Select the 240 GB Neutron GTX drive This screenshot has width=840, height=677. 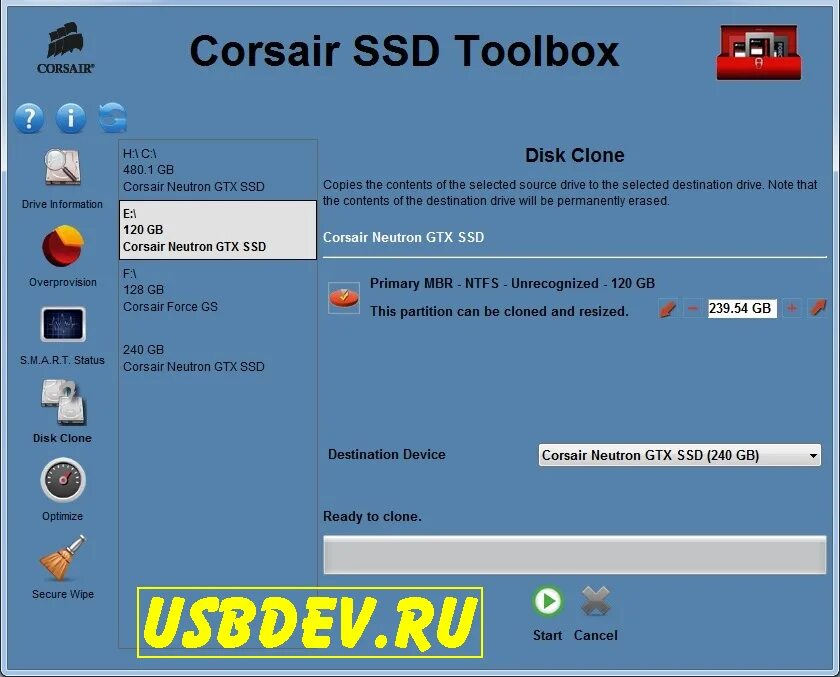point(218,358)
